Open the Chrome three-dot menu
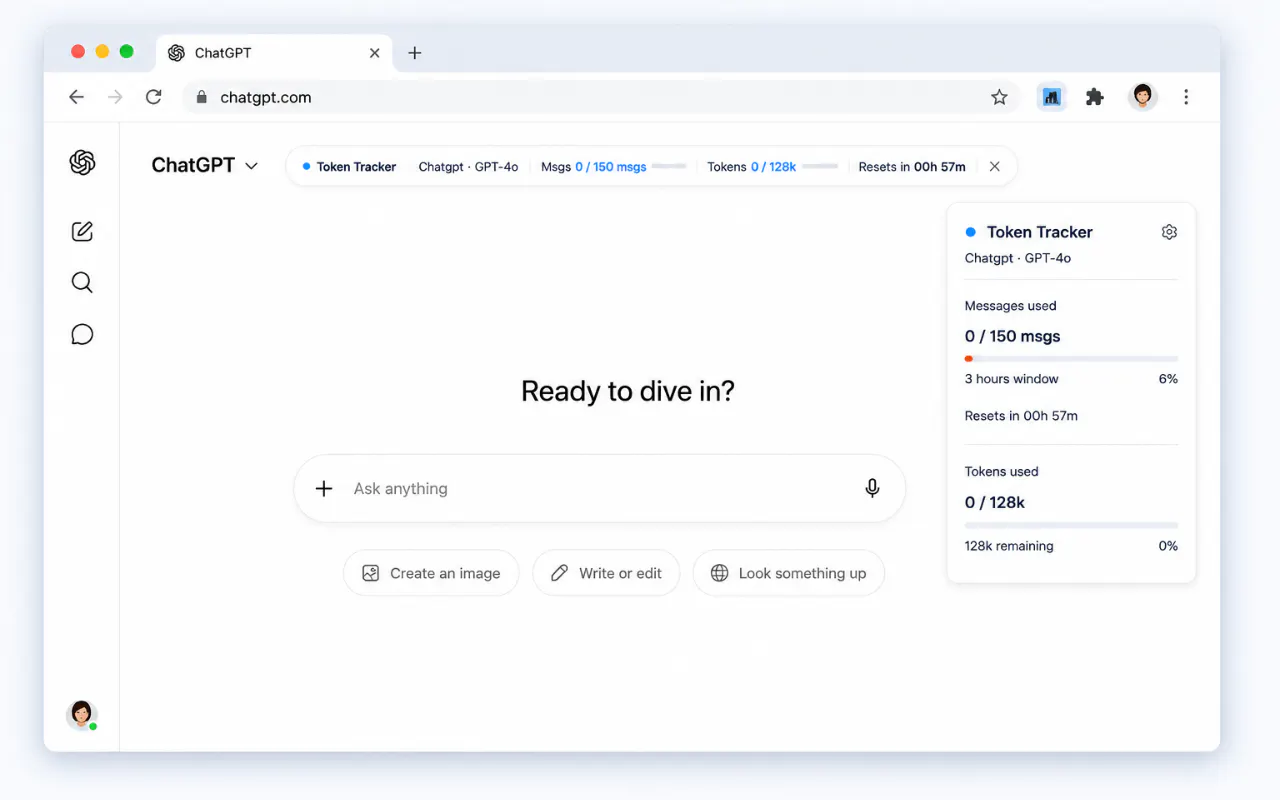Image resolution: width=1280 pixels, height=800 pixels. (x=1186, y=97)
